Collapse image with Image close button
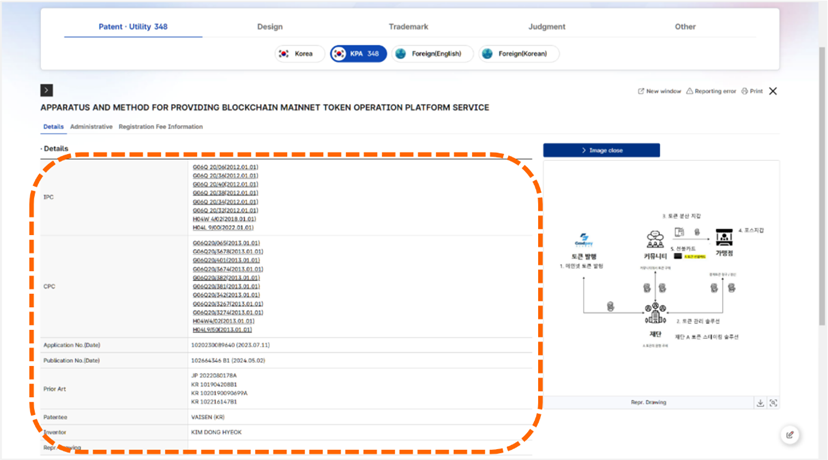 click(601, 150)
